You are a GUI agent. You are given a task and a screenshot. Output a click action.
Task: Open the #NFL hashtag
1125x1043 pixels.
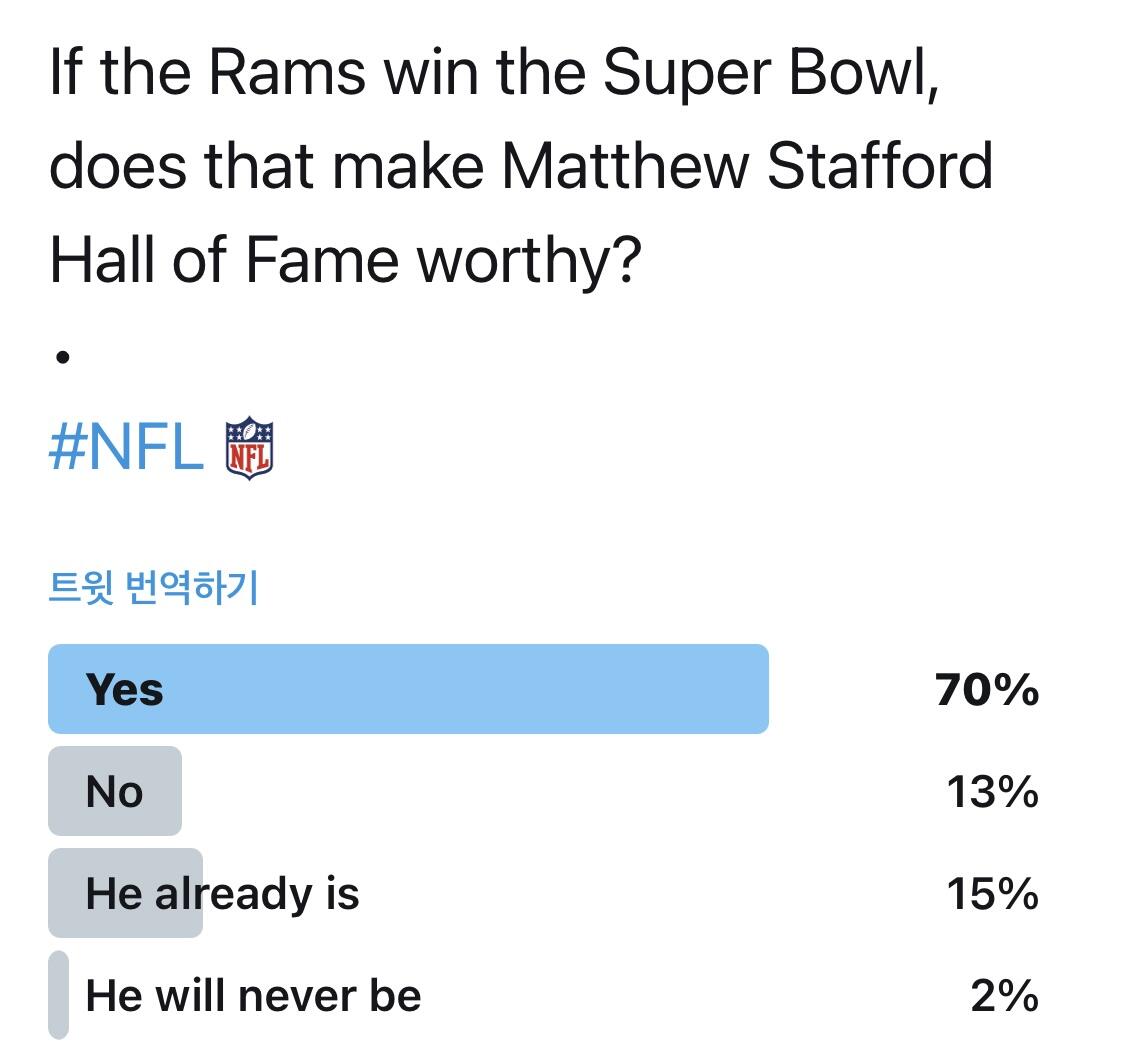click(125, 448)
